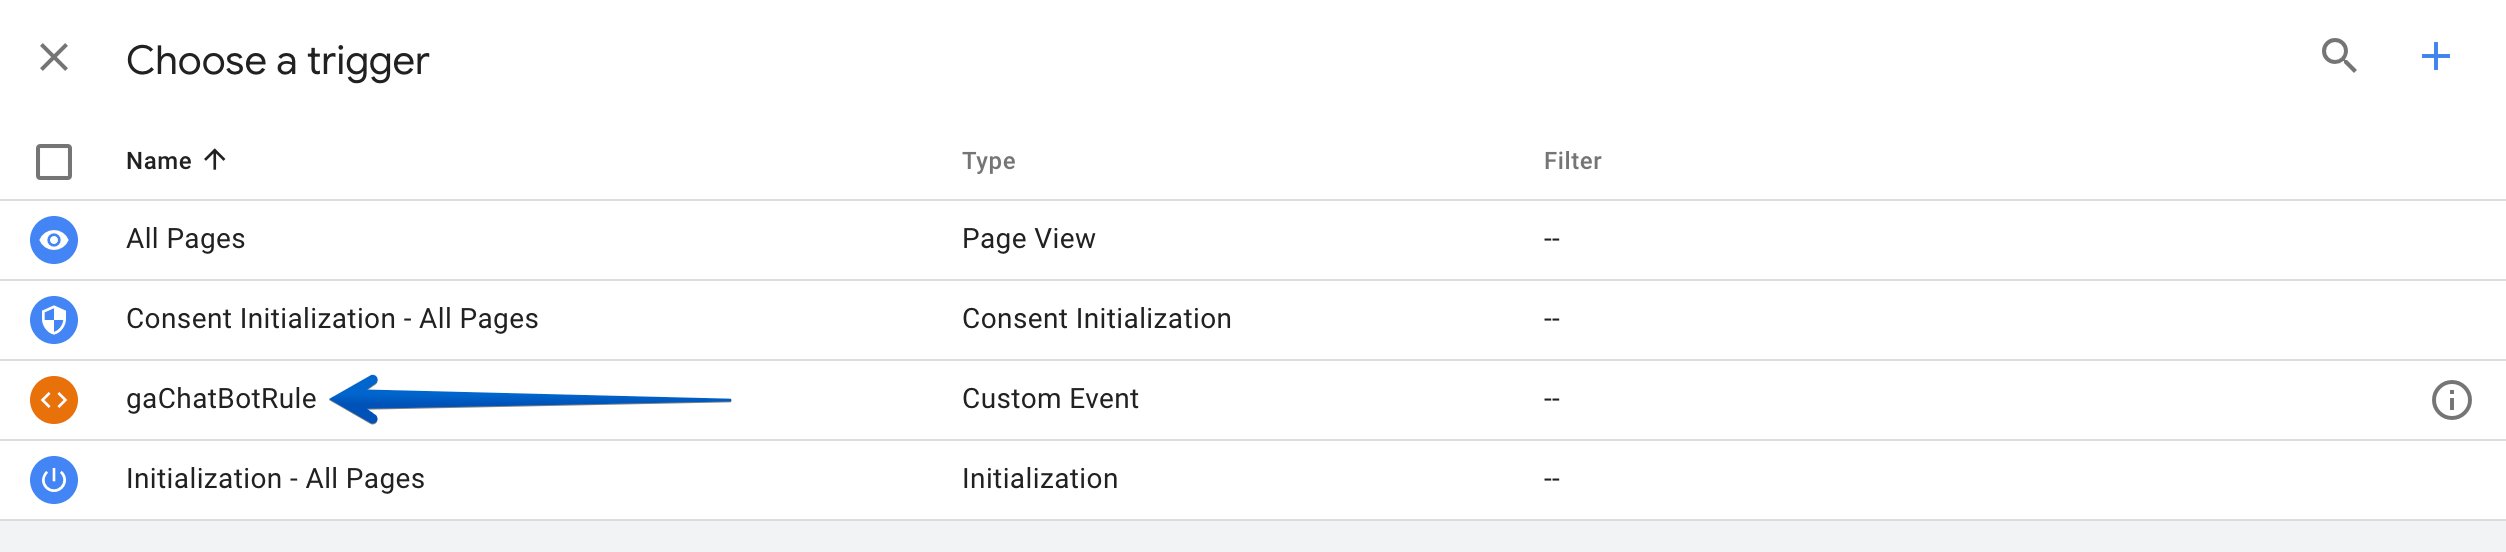Image resolution: width=2506 pixels, height=552 pixels.
Task: Click the Page View type cell
Action: [x=1028, y=239]
